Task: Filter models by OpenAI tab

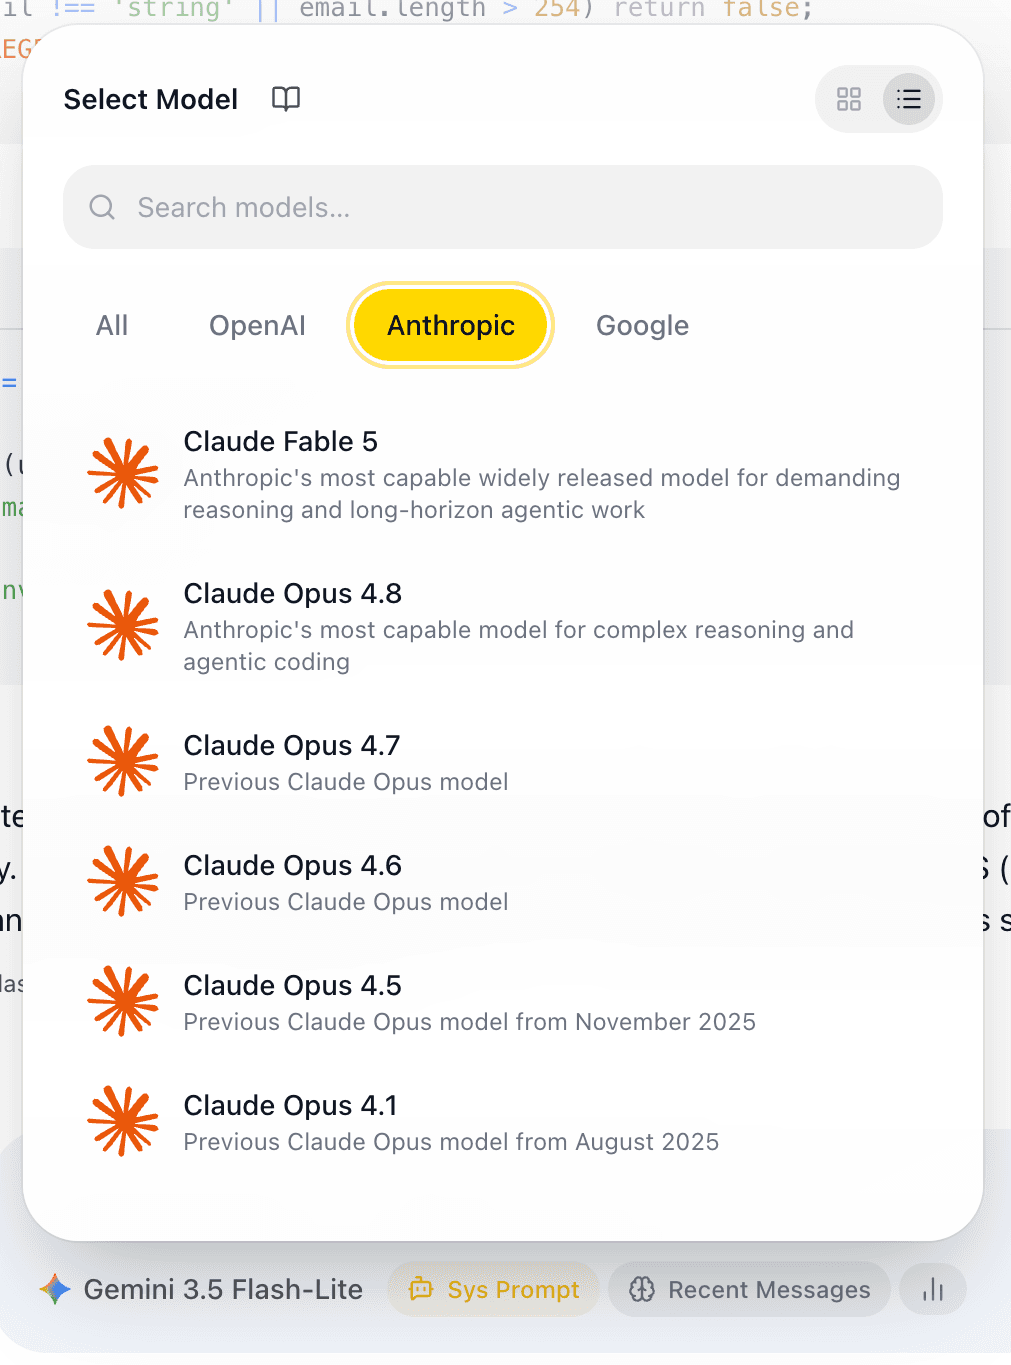Action: (257, 325)
